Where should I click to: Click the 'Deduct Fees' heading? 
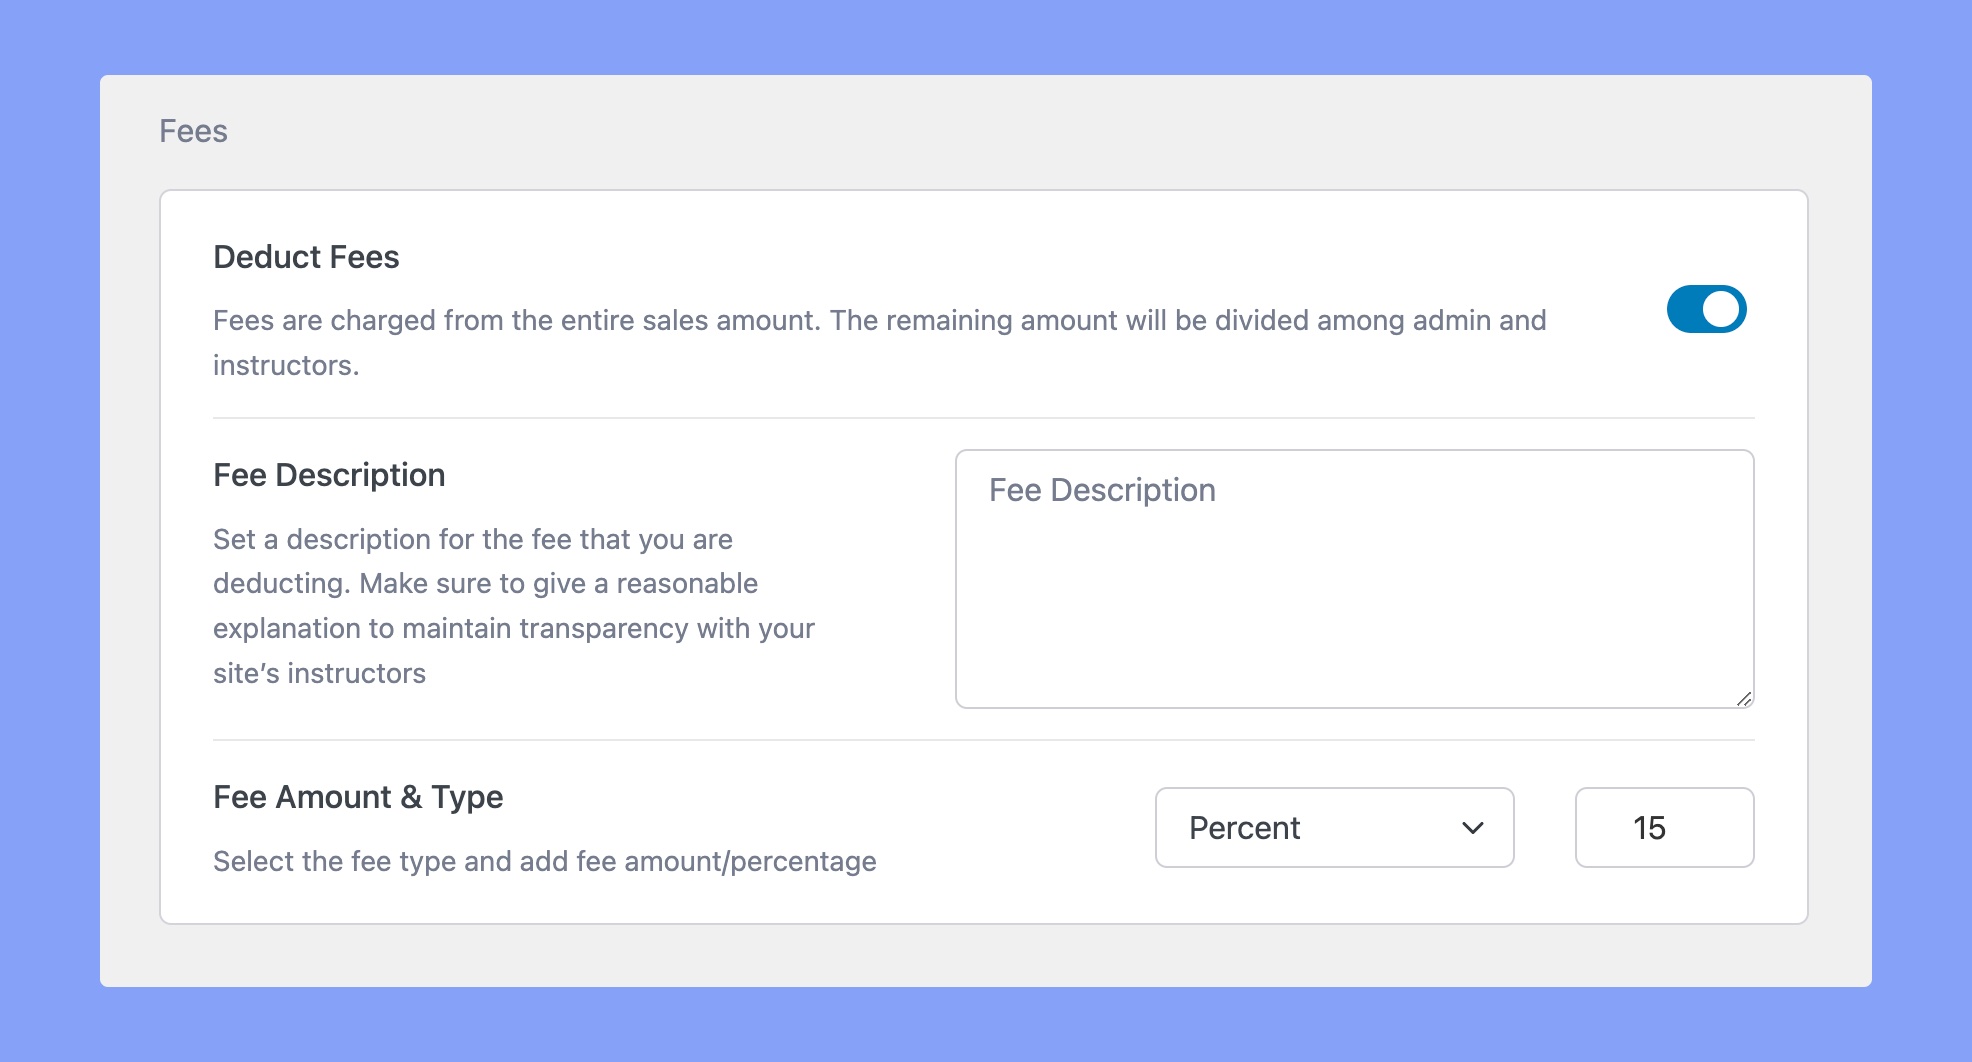306,257
